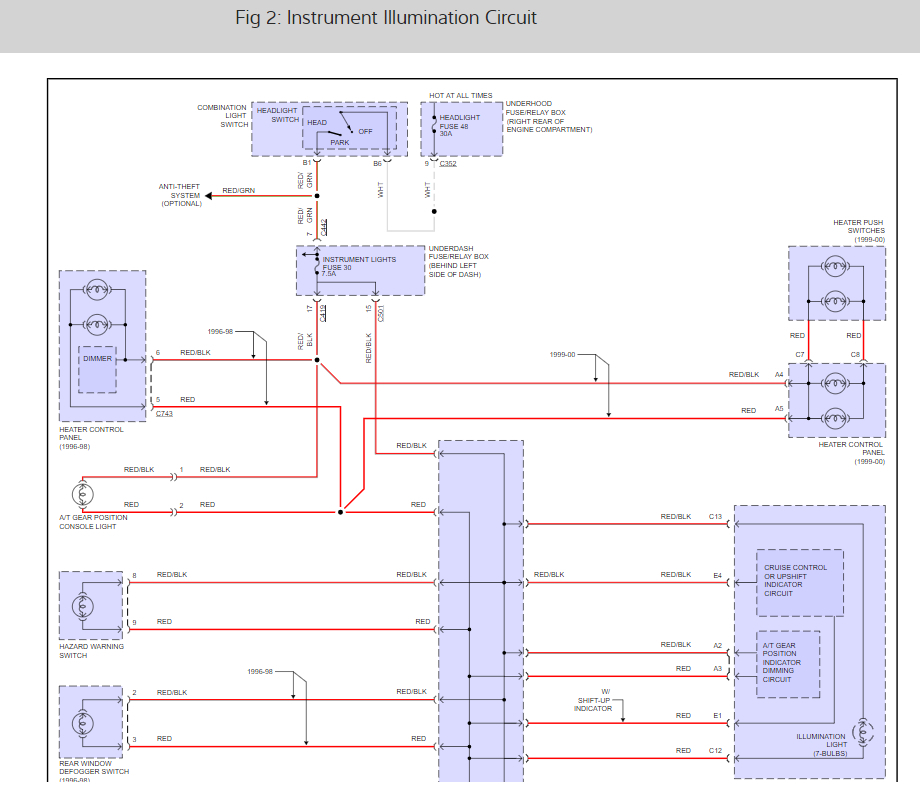Viewport: 920px width, 804px height.
Task: Click the 'DIMMER' box label
Action: [x=97, y=359]
